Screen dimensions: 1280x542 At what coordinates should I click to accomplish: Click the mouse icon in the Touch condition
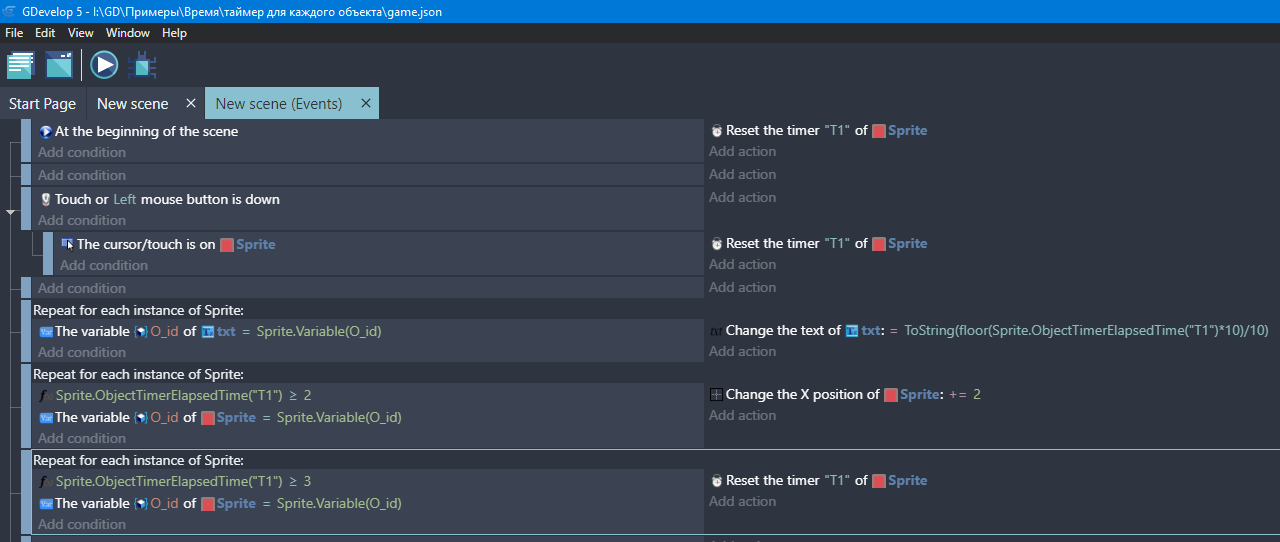[x=45, y=199]
